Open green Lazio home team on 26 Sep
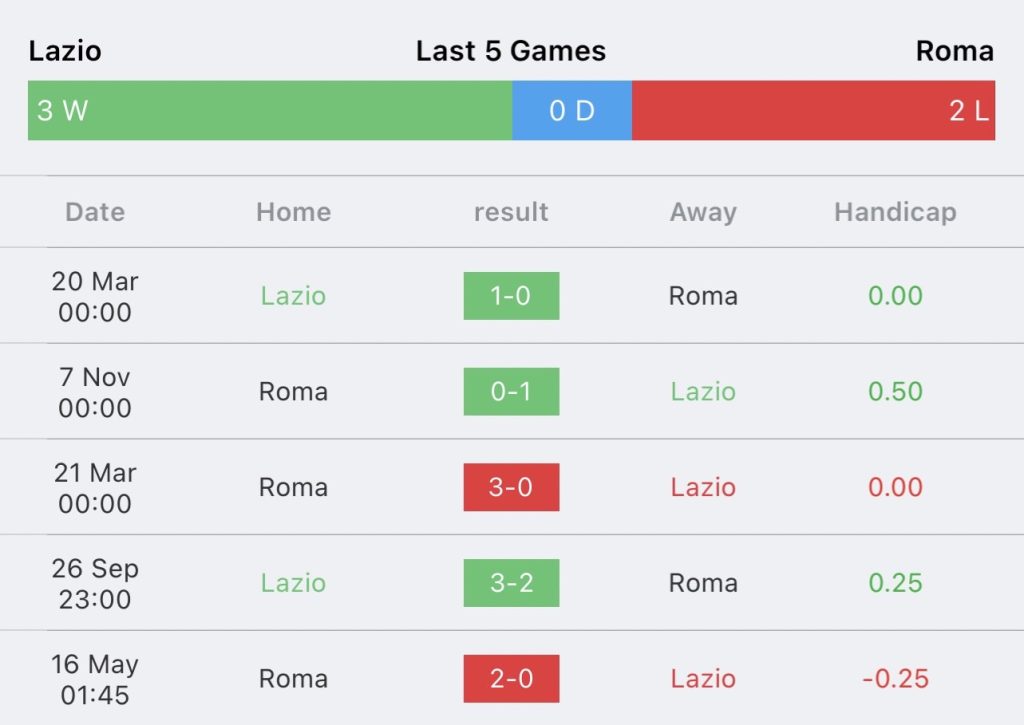This screenshot has width=1024, height=725. 293,583
